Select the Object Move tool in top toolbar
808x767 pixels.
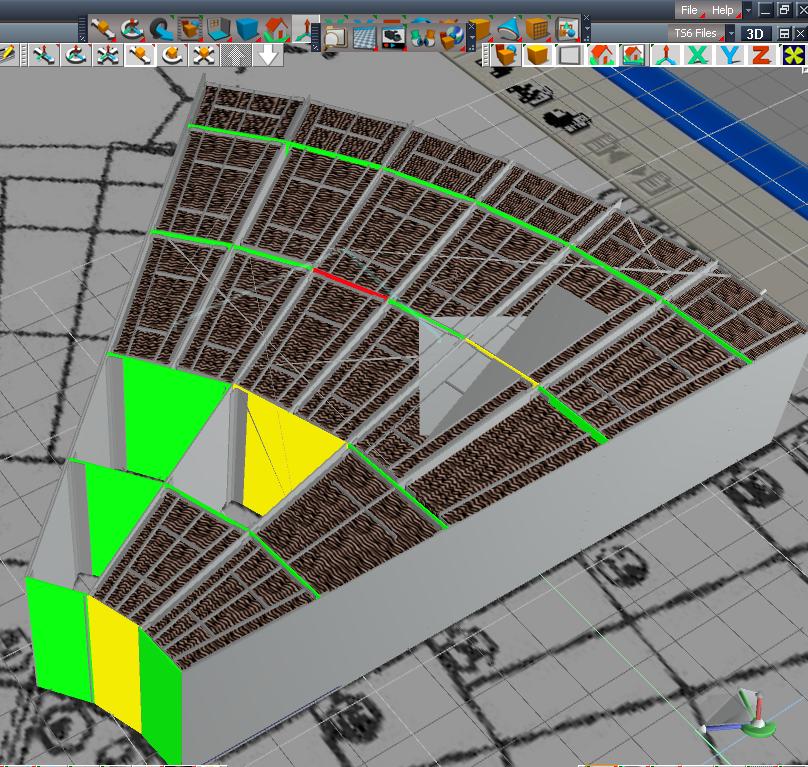pyautogui.click(x=103, y=28)
